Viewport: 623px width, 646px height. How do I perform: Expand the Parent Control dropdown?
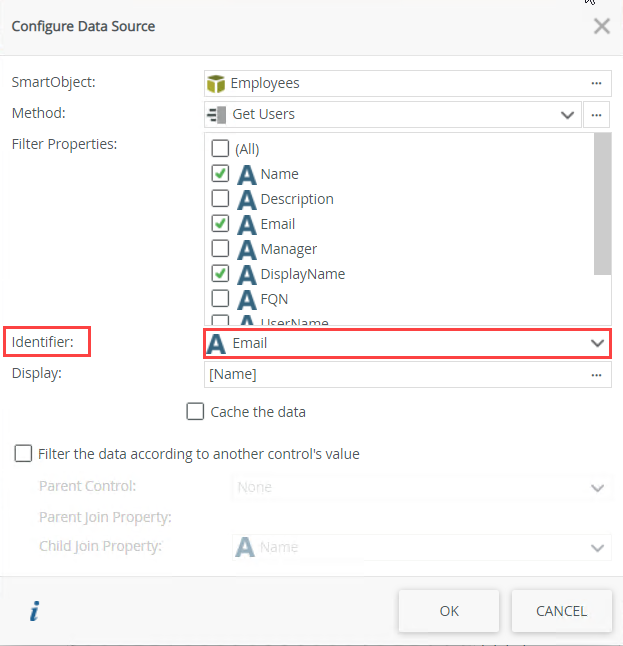point(597,488)
